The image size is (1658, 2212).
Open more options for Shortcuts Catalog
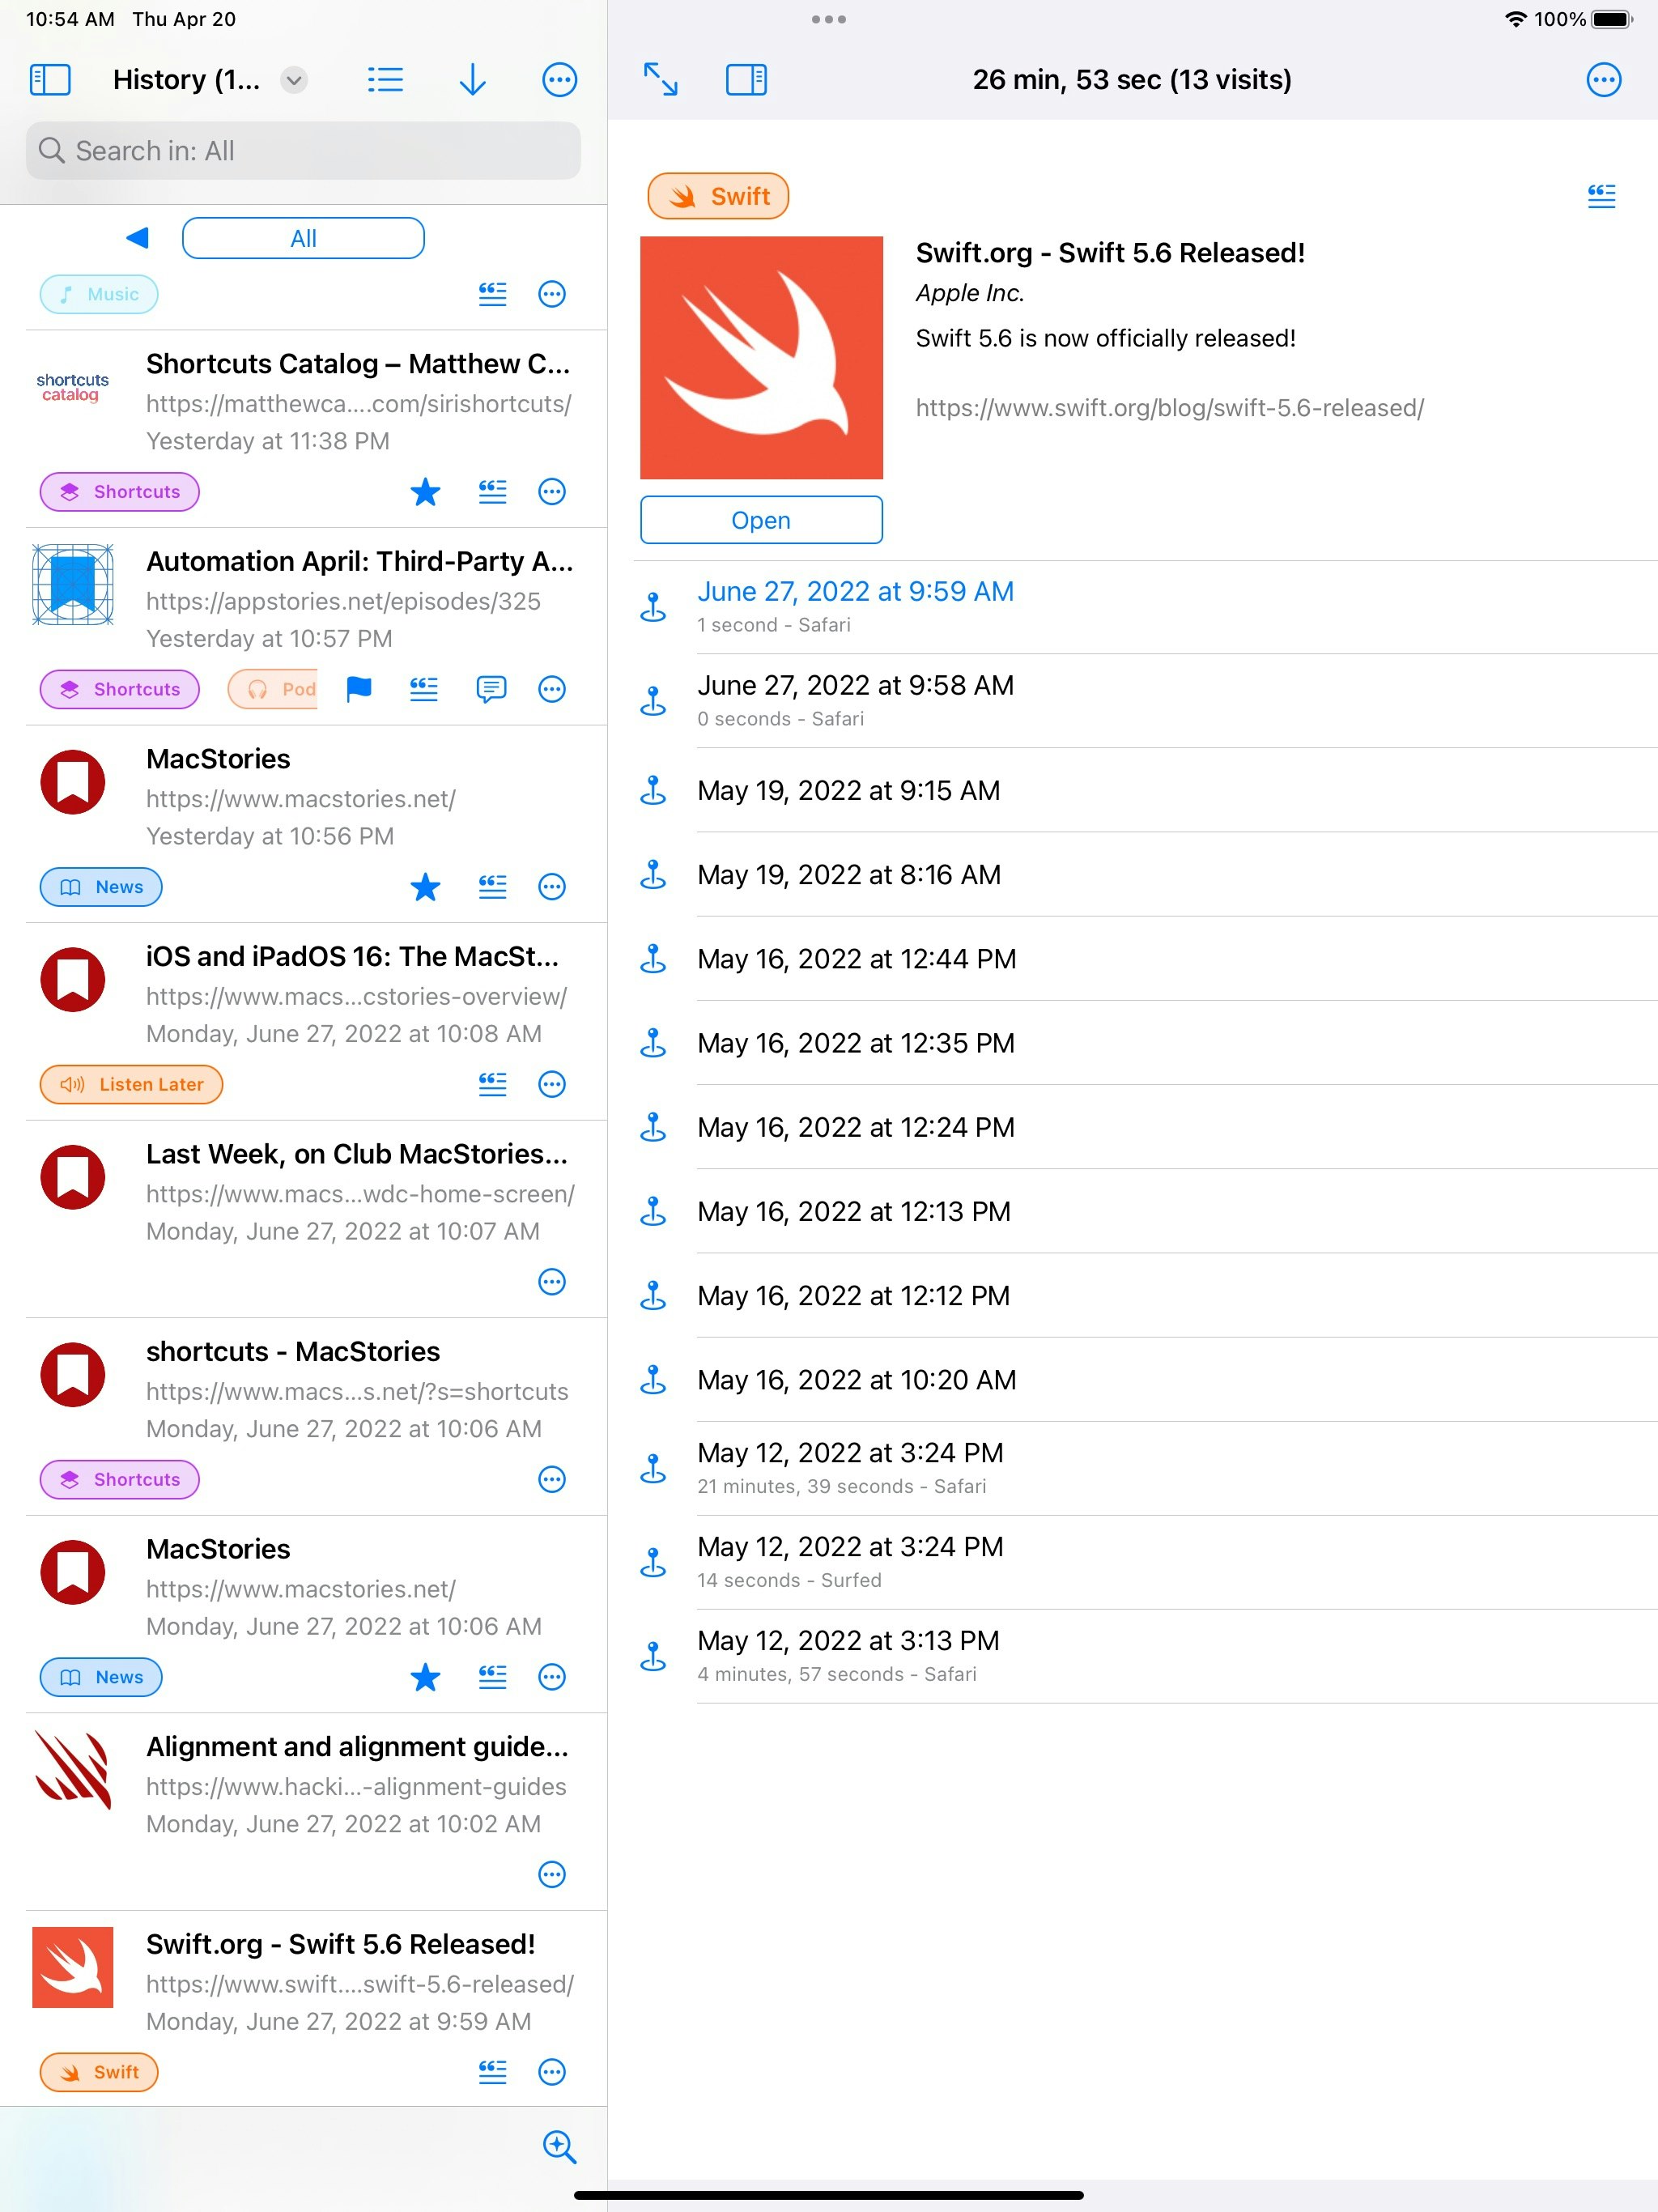(x=552, y=492)
